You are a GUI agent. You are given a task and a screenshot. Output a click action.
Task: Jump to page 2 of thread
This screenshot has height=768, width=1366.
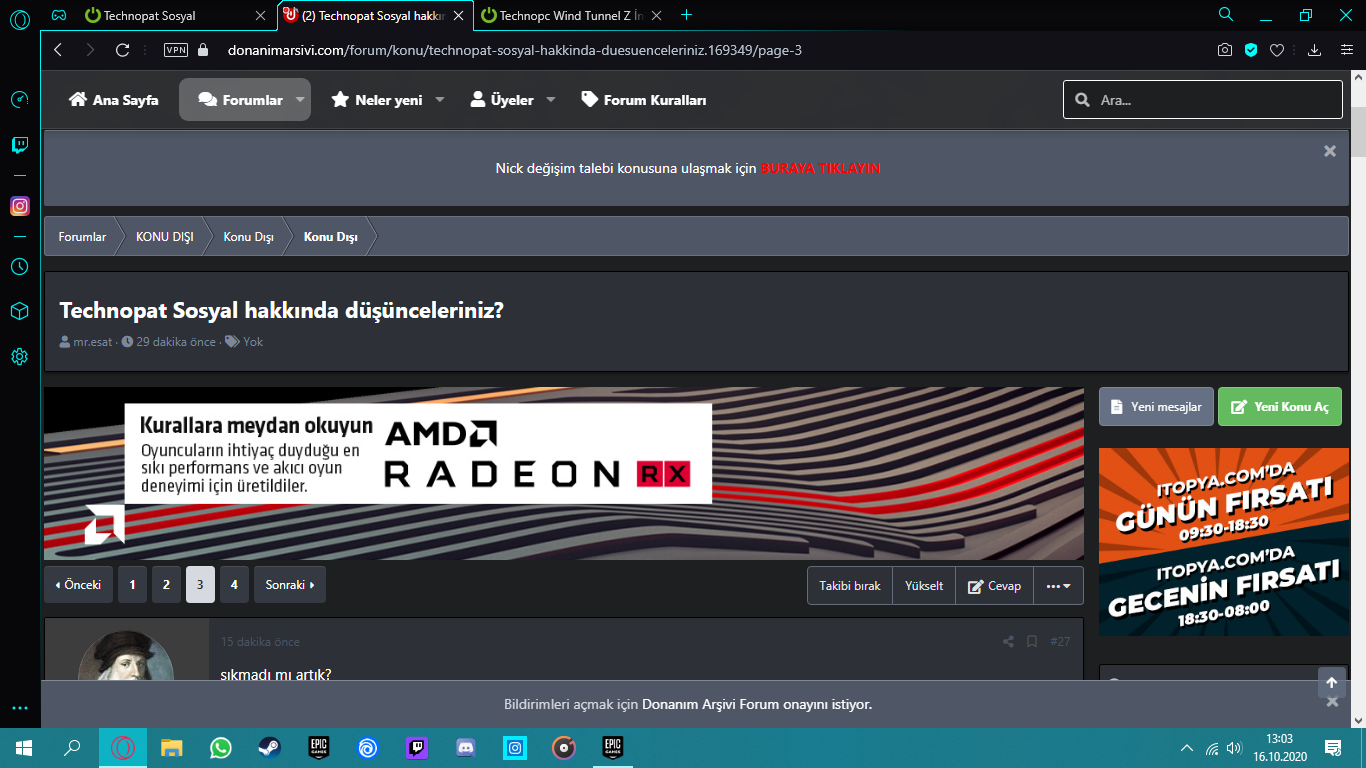point(166,585)
